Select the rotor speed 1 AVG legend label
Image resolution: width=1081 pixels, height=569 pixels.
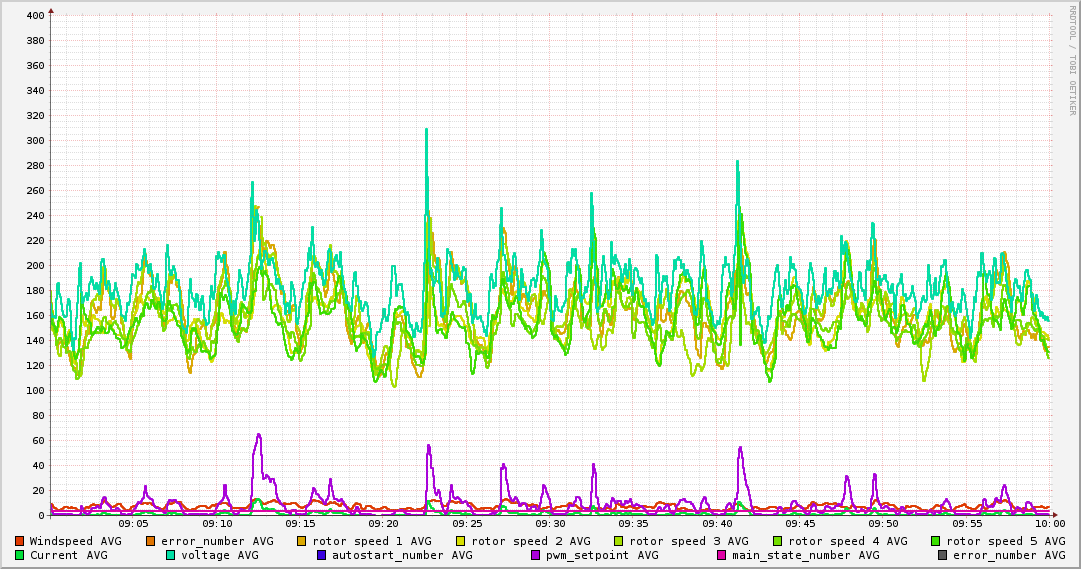[x=372, y=541]
